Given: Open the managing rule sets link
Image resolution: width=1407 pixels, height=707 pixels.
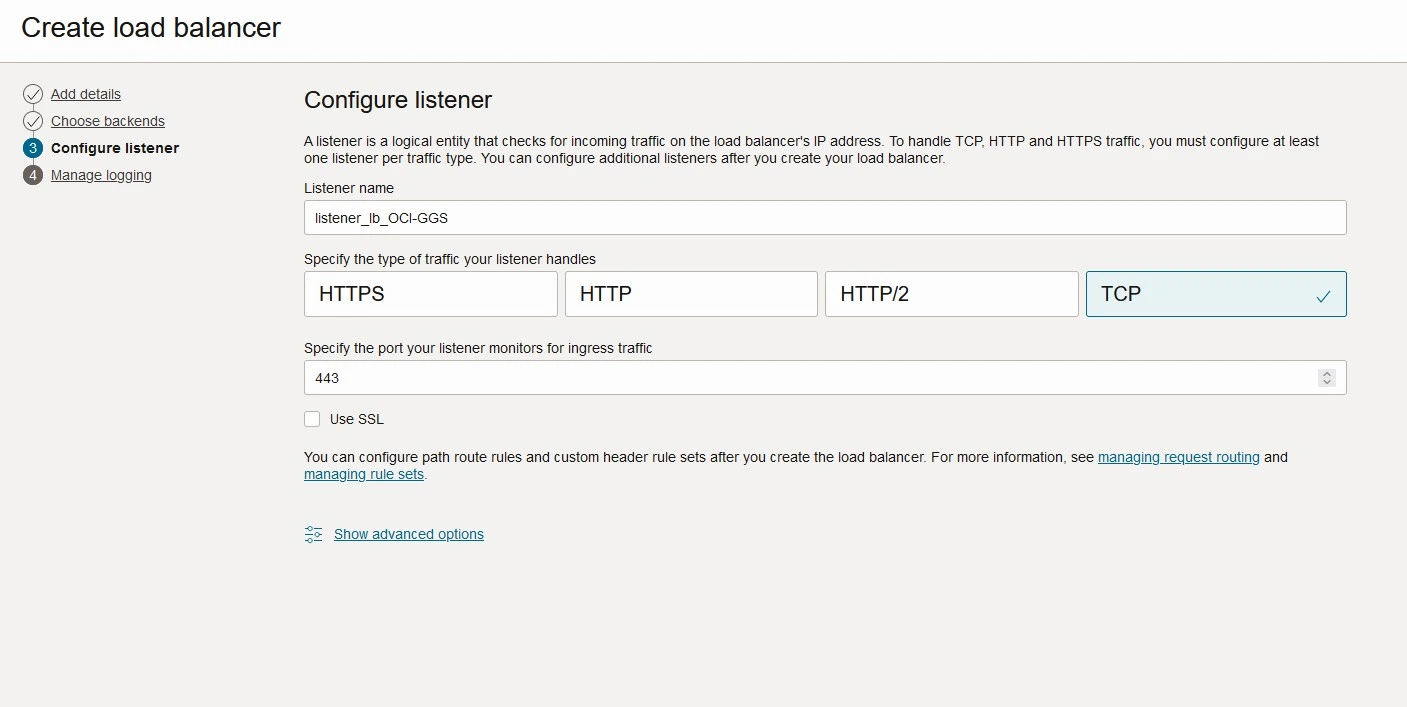Looking at the screenshot, I should [364, 474].
